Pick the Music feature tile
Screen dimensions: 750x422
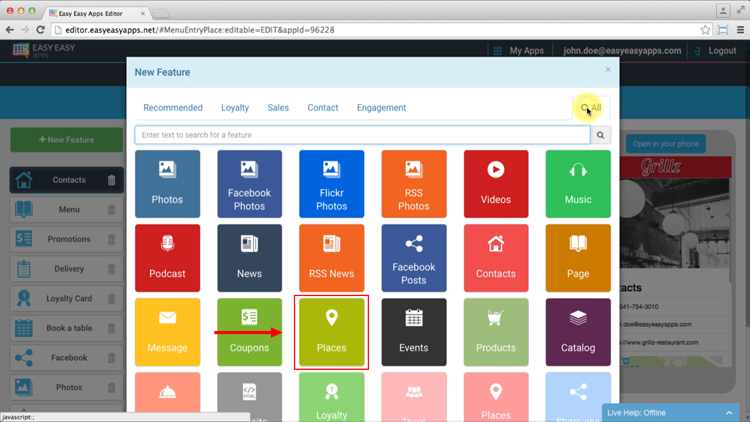pos(578,184)
